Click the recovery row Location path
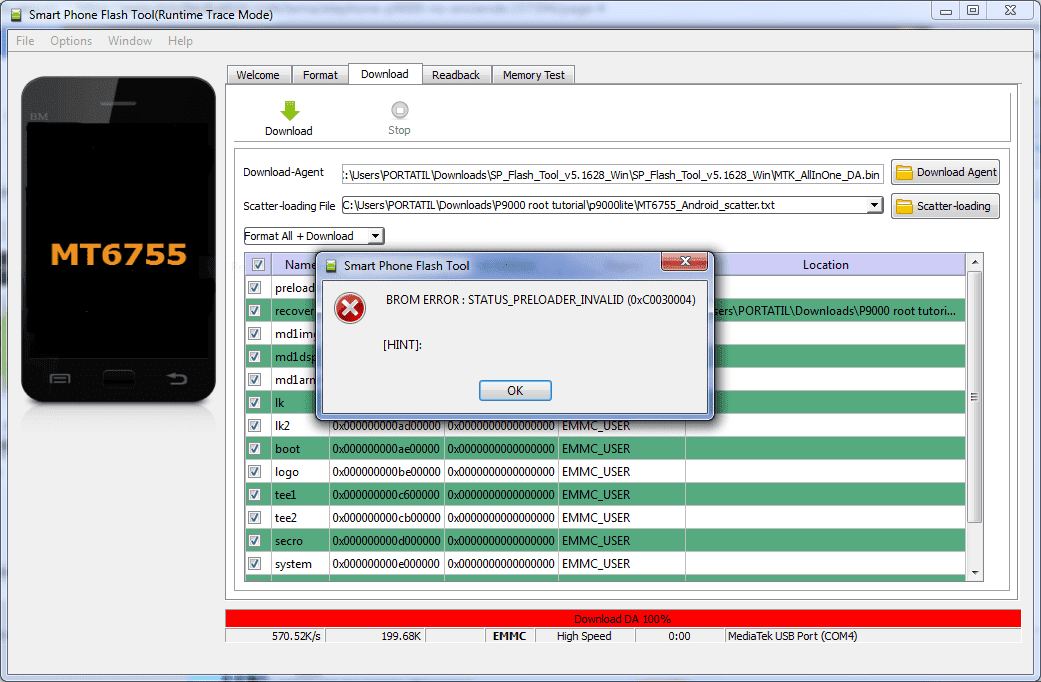 [835, 311]
